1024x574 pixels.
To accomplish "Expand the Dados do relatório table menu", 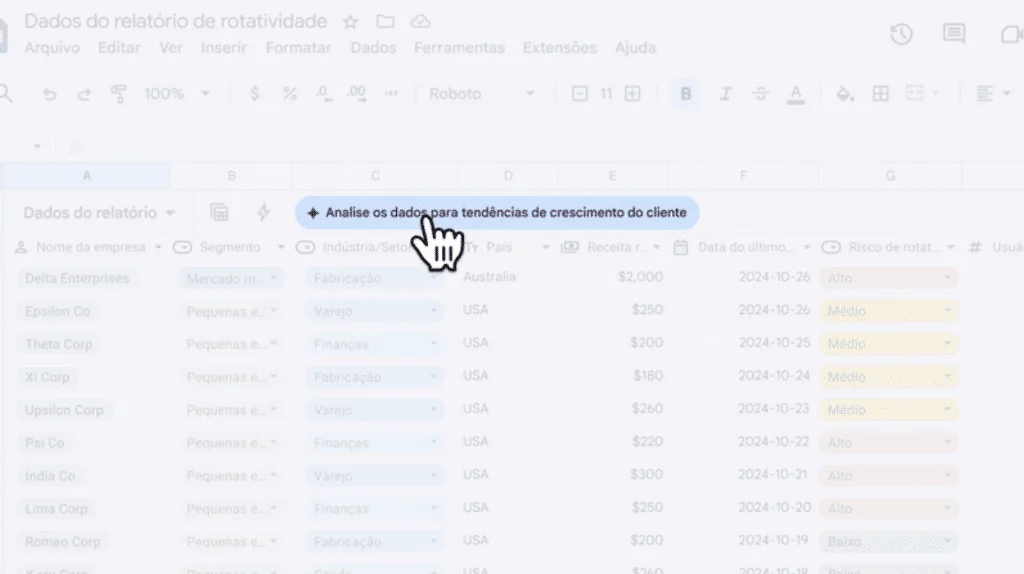I will click(x=170, y=213).
